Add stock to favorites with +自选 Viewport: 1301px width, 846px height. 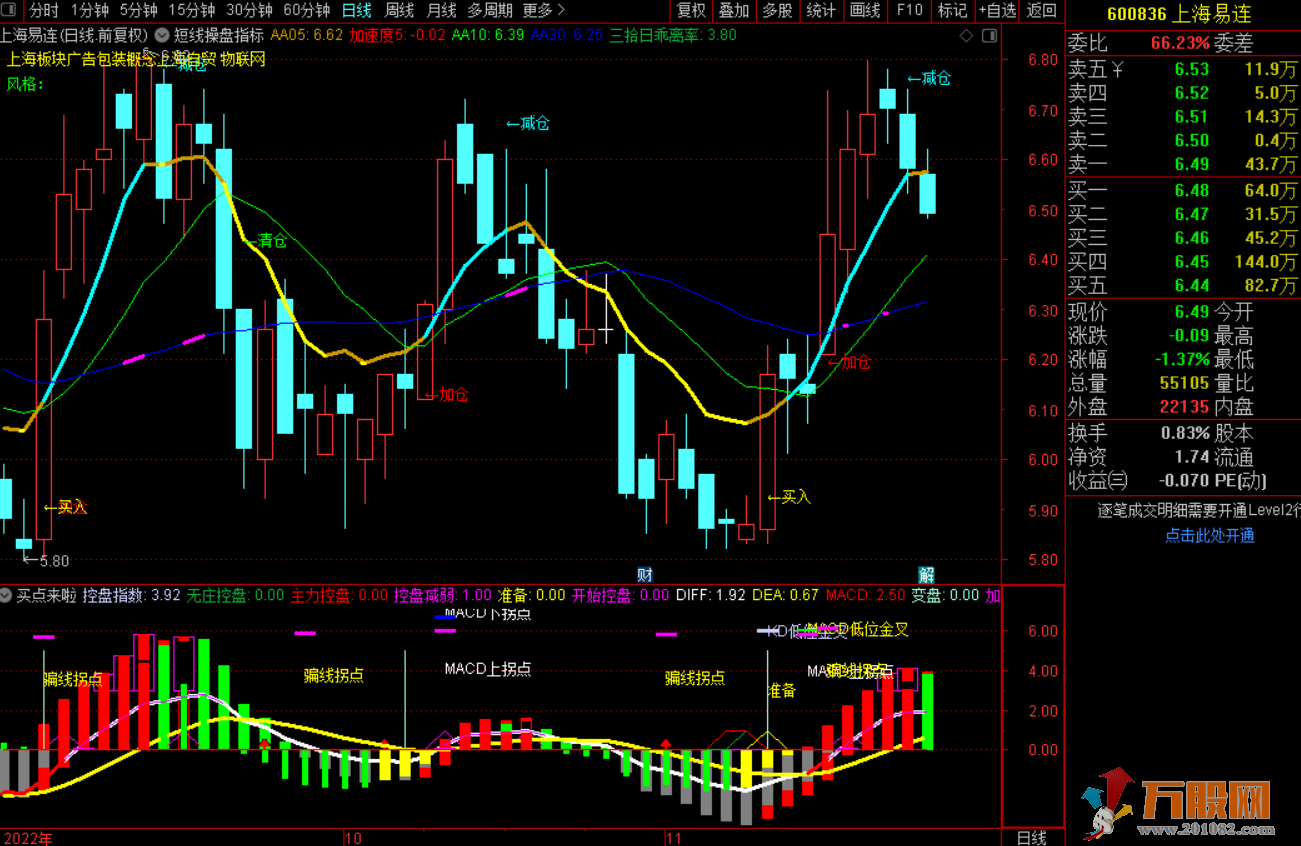pos(997,11)
